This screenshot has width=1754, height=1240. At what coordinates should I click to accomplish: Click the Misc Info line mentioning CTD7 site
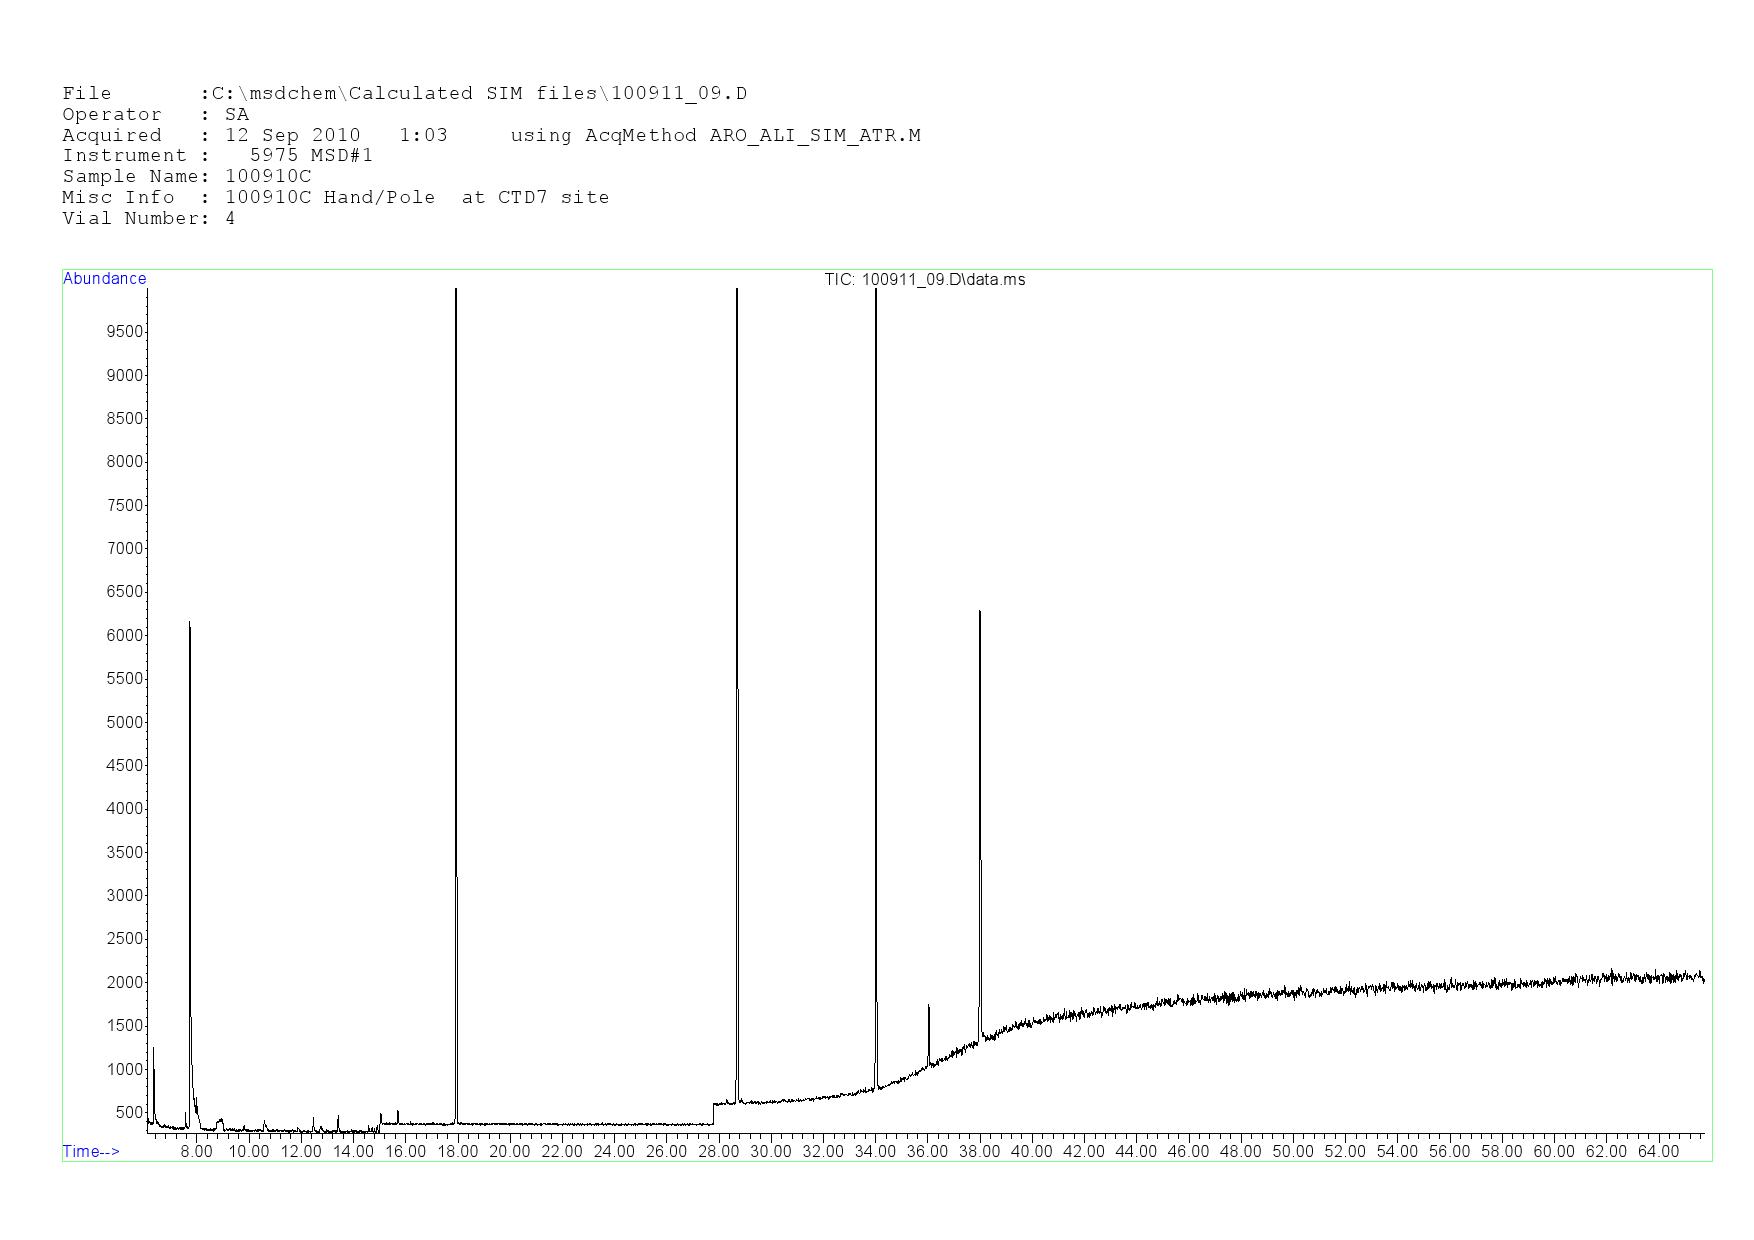pyautogui.click(x=417, y=198)
